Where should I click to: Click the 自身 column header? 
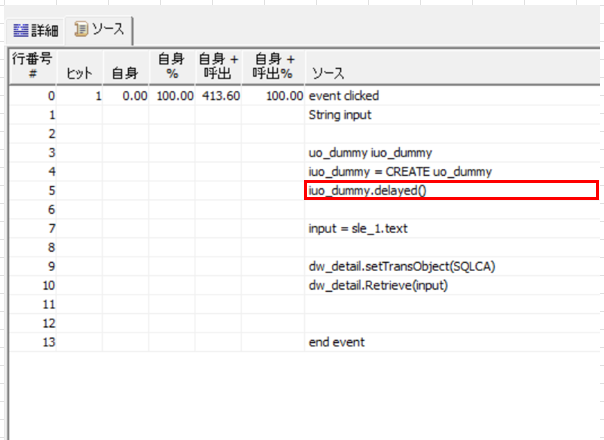(x=125, y=74)
